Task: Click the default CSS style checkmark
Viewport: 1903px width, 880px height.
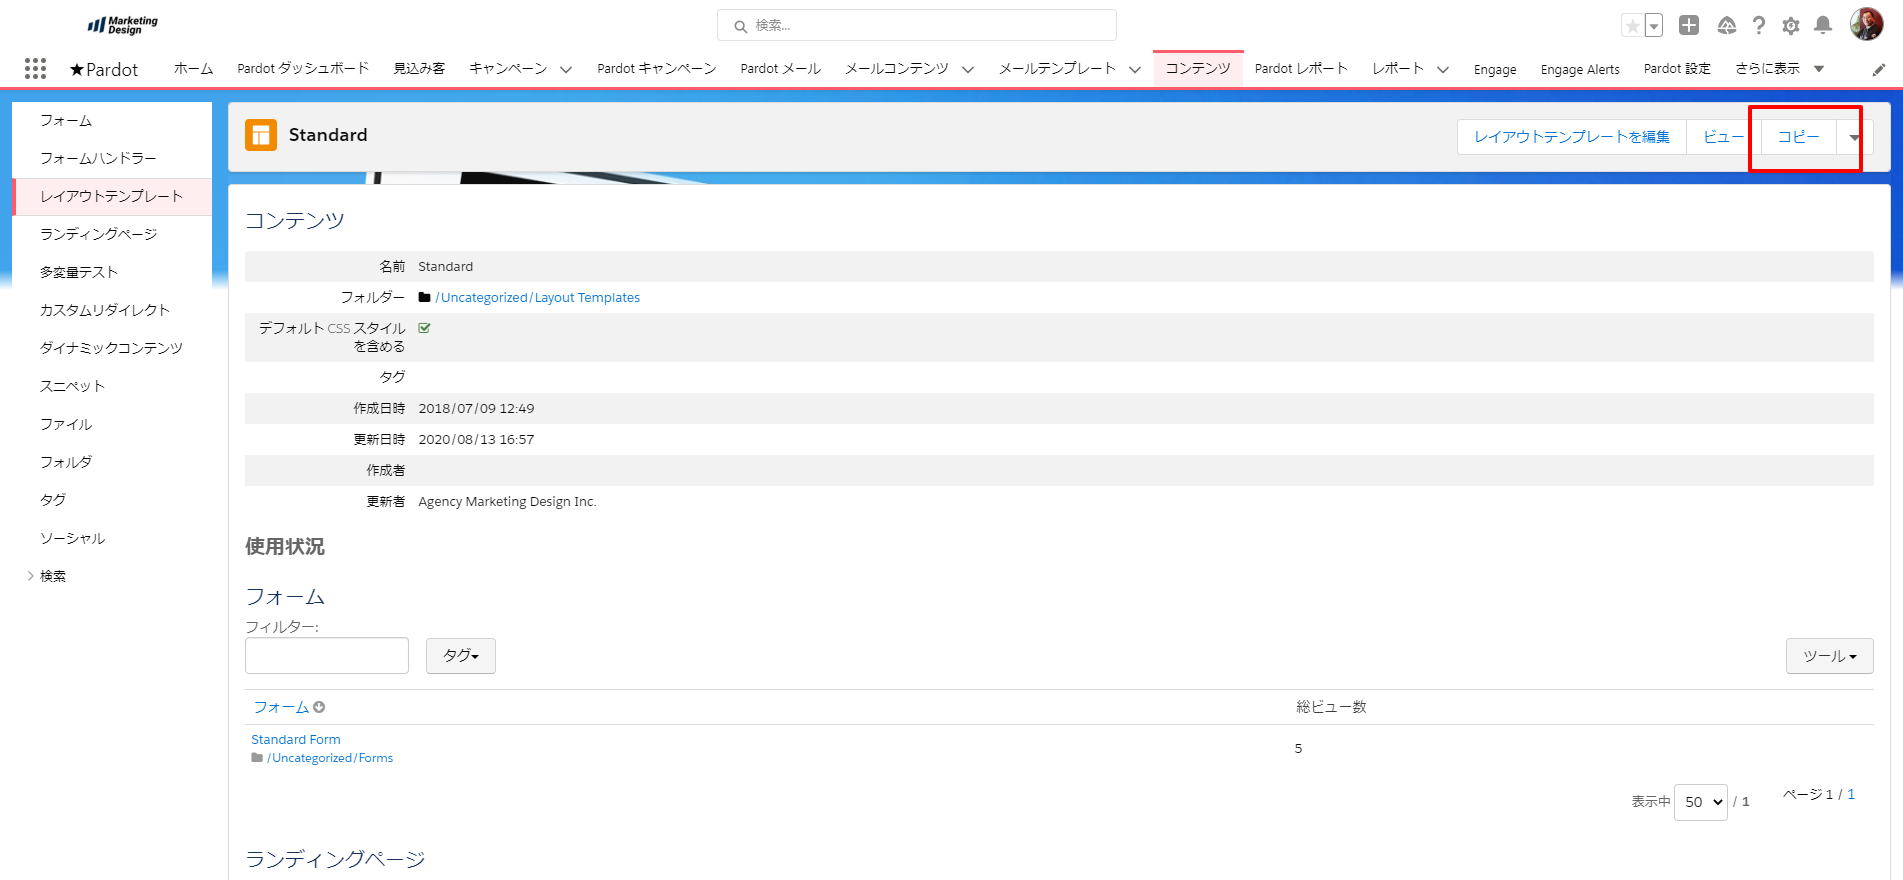Action: click(424, 328)
